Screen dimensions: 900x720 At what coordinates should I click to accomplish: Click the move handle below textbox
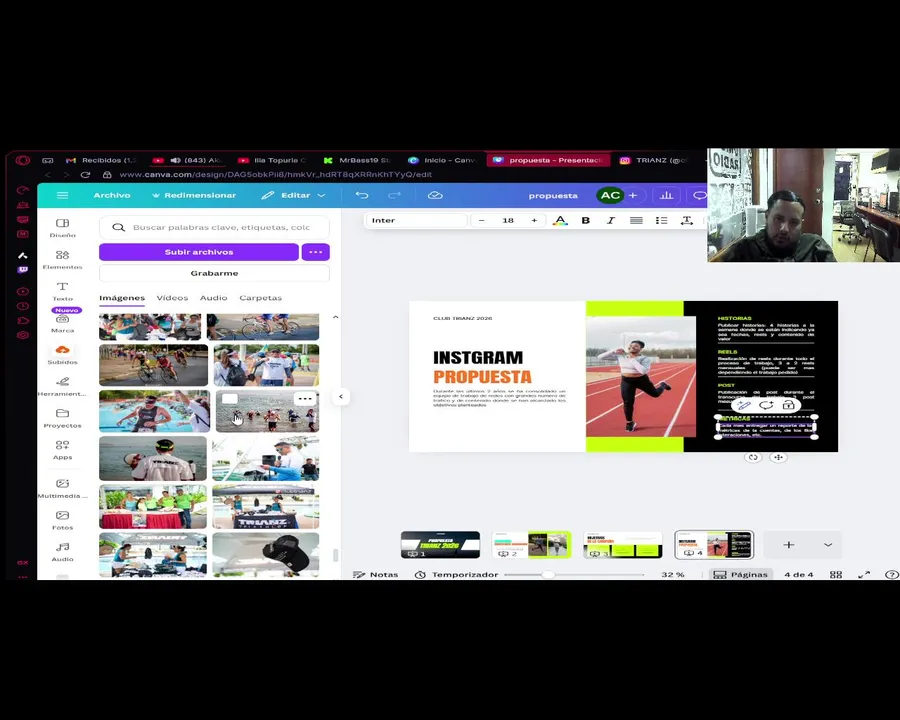(x=778, y=457)
